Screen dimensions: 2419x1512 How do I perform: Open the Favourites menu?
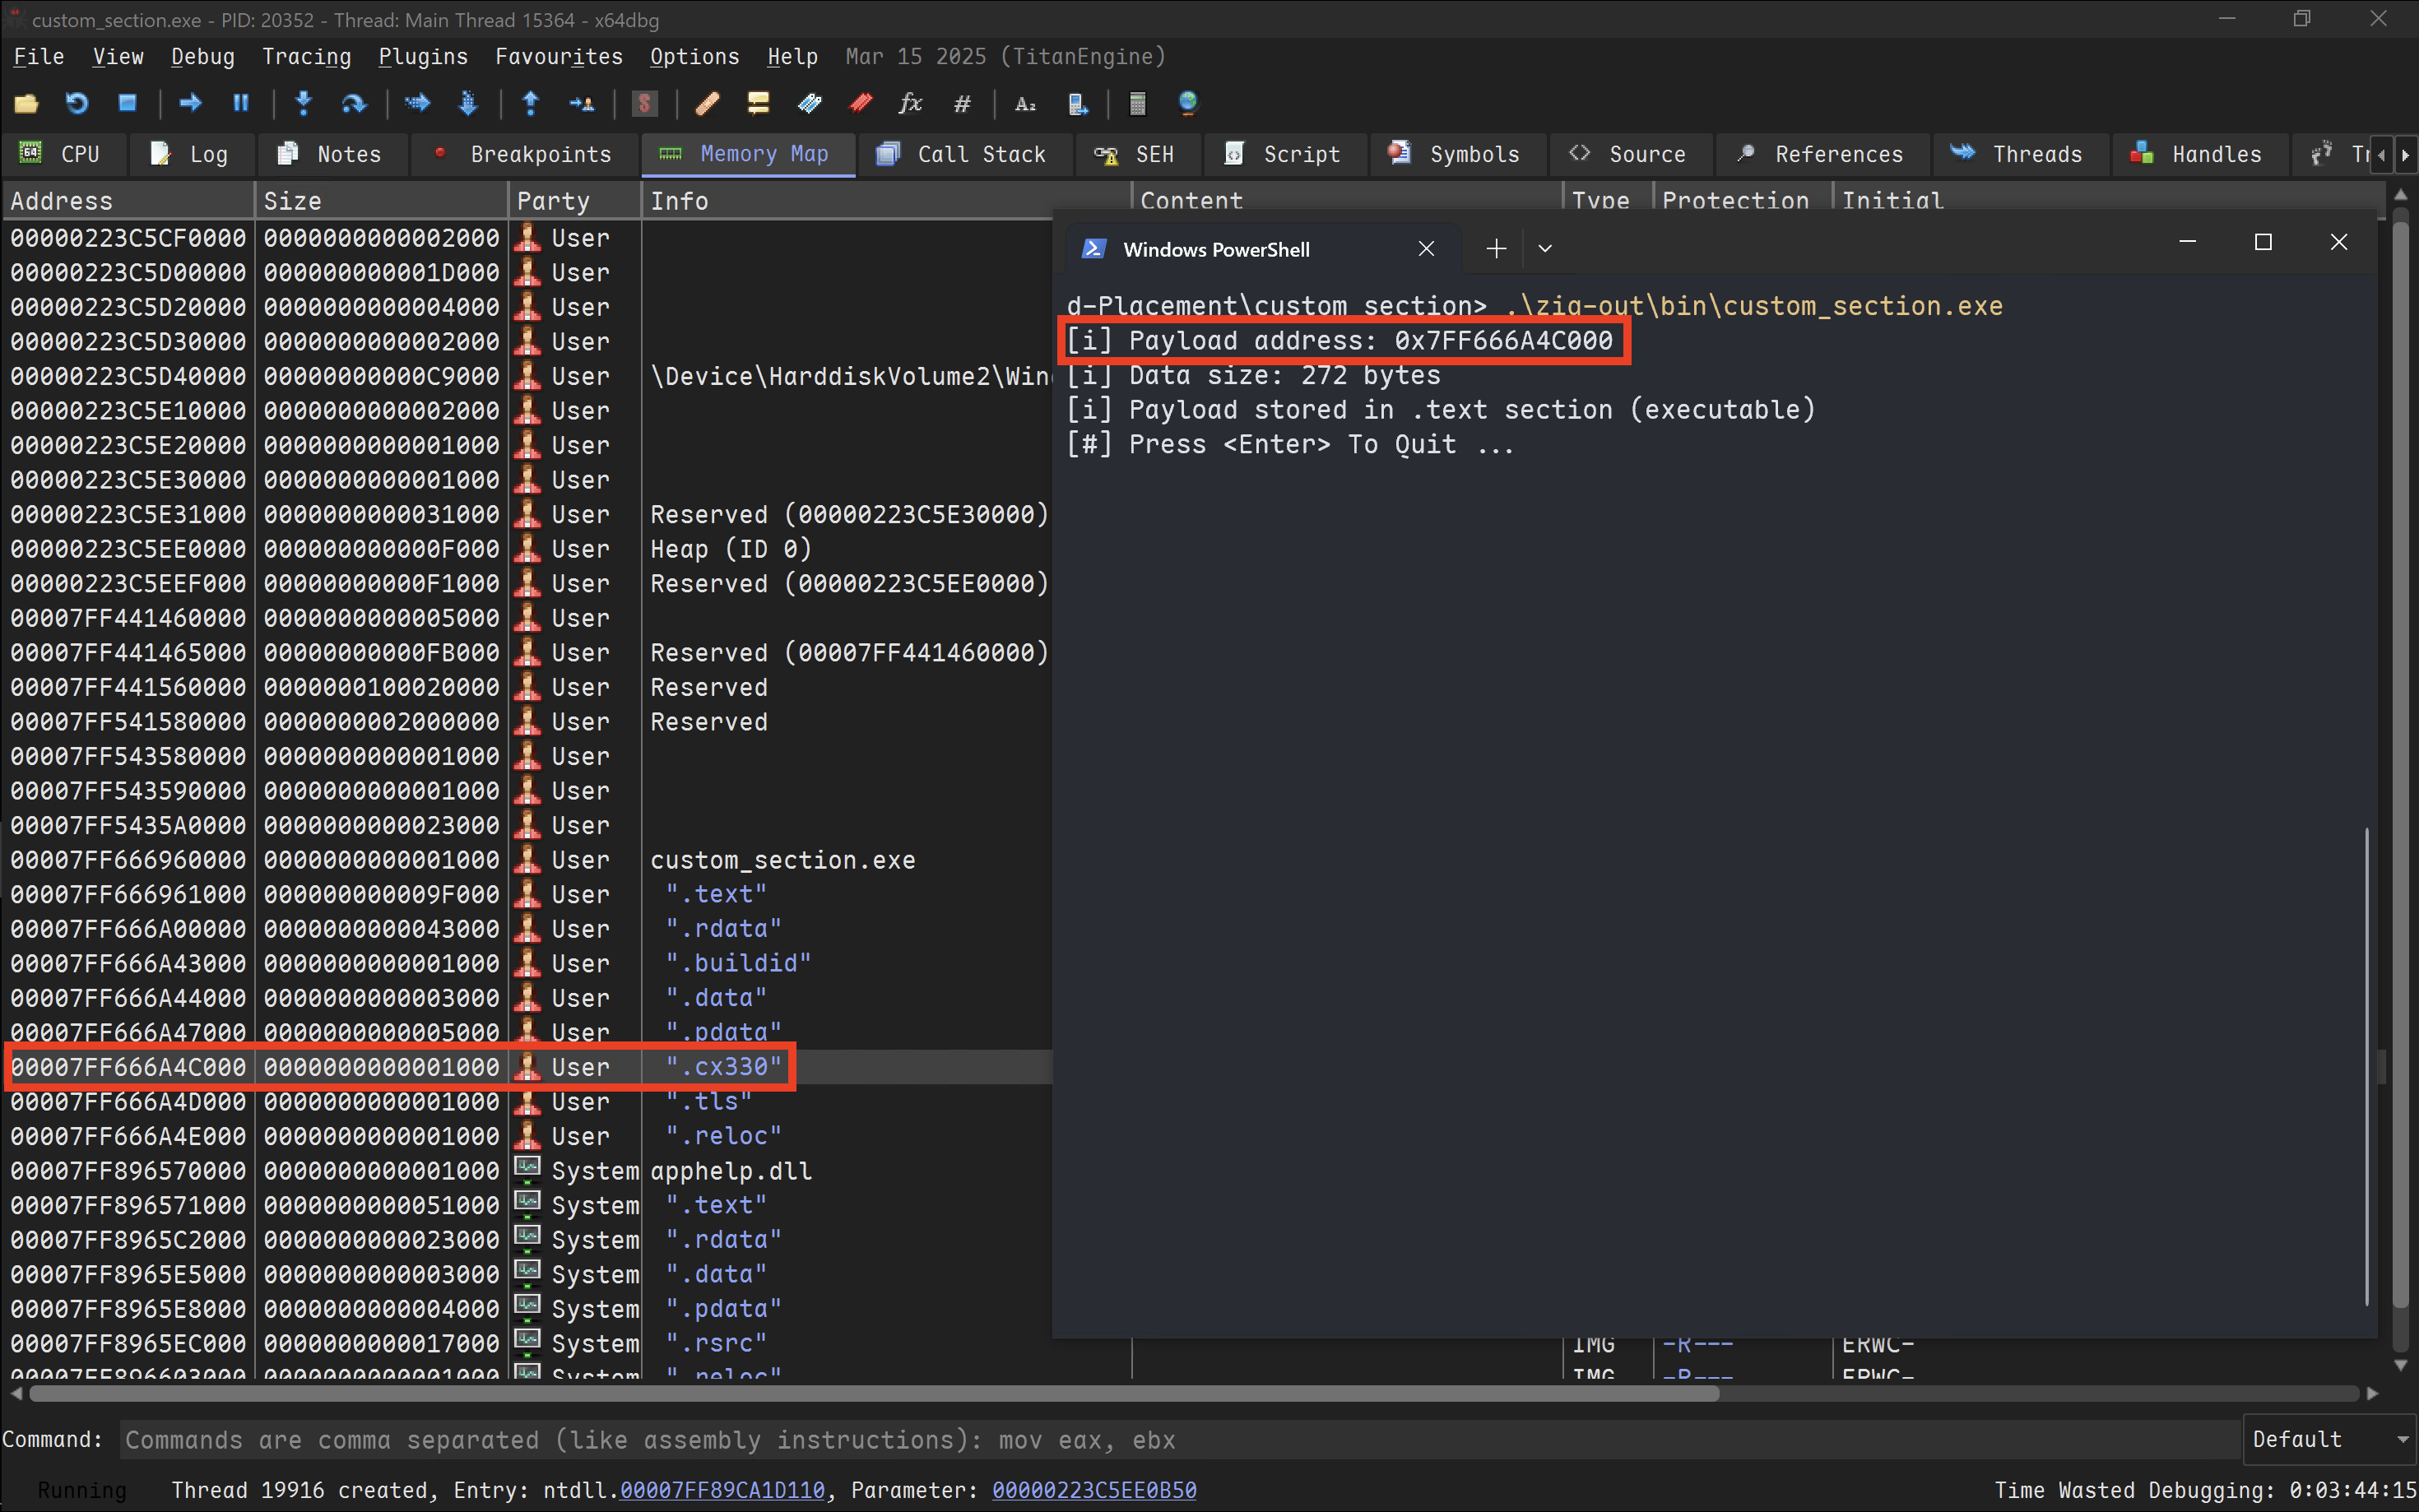point(559,57)
